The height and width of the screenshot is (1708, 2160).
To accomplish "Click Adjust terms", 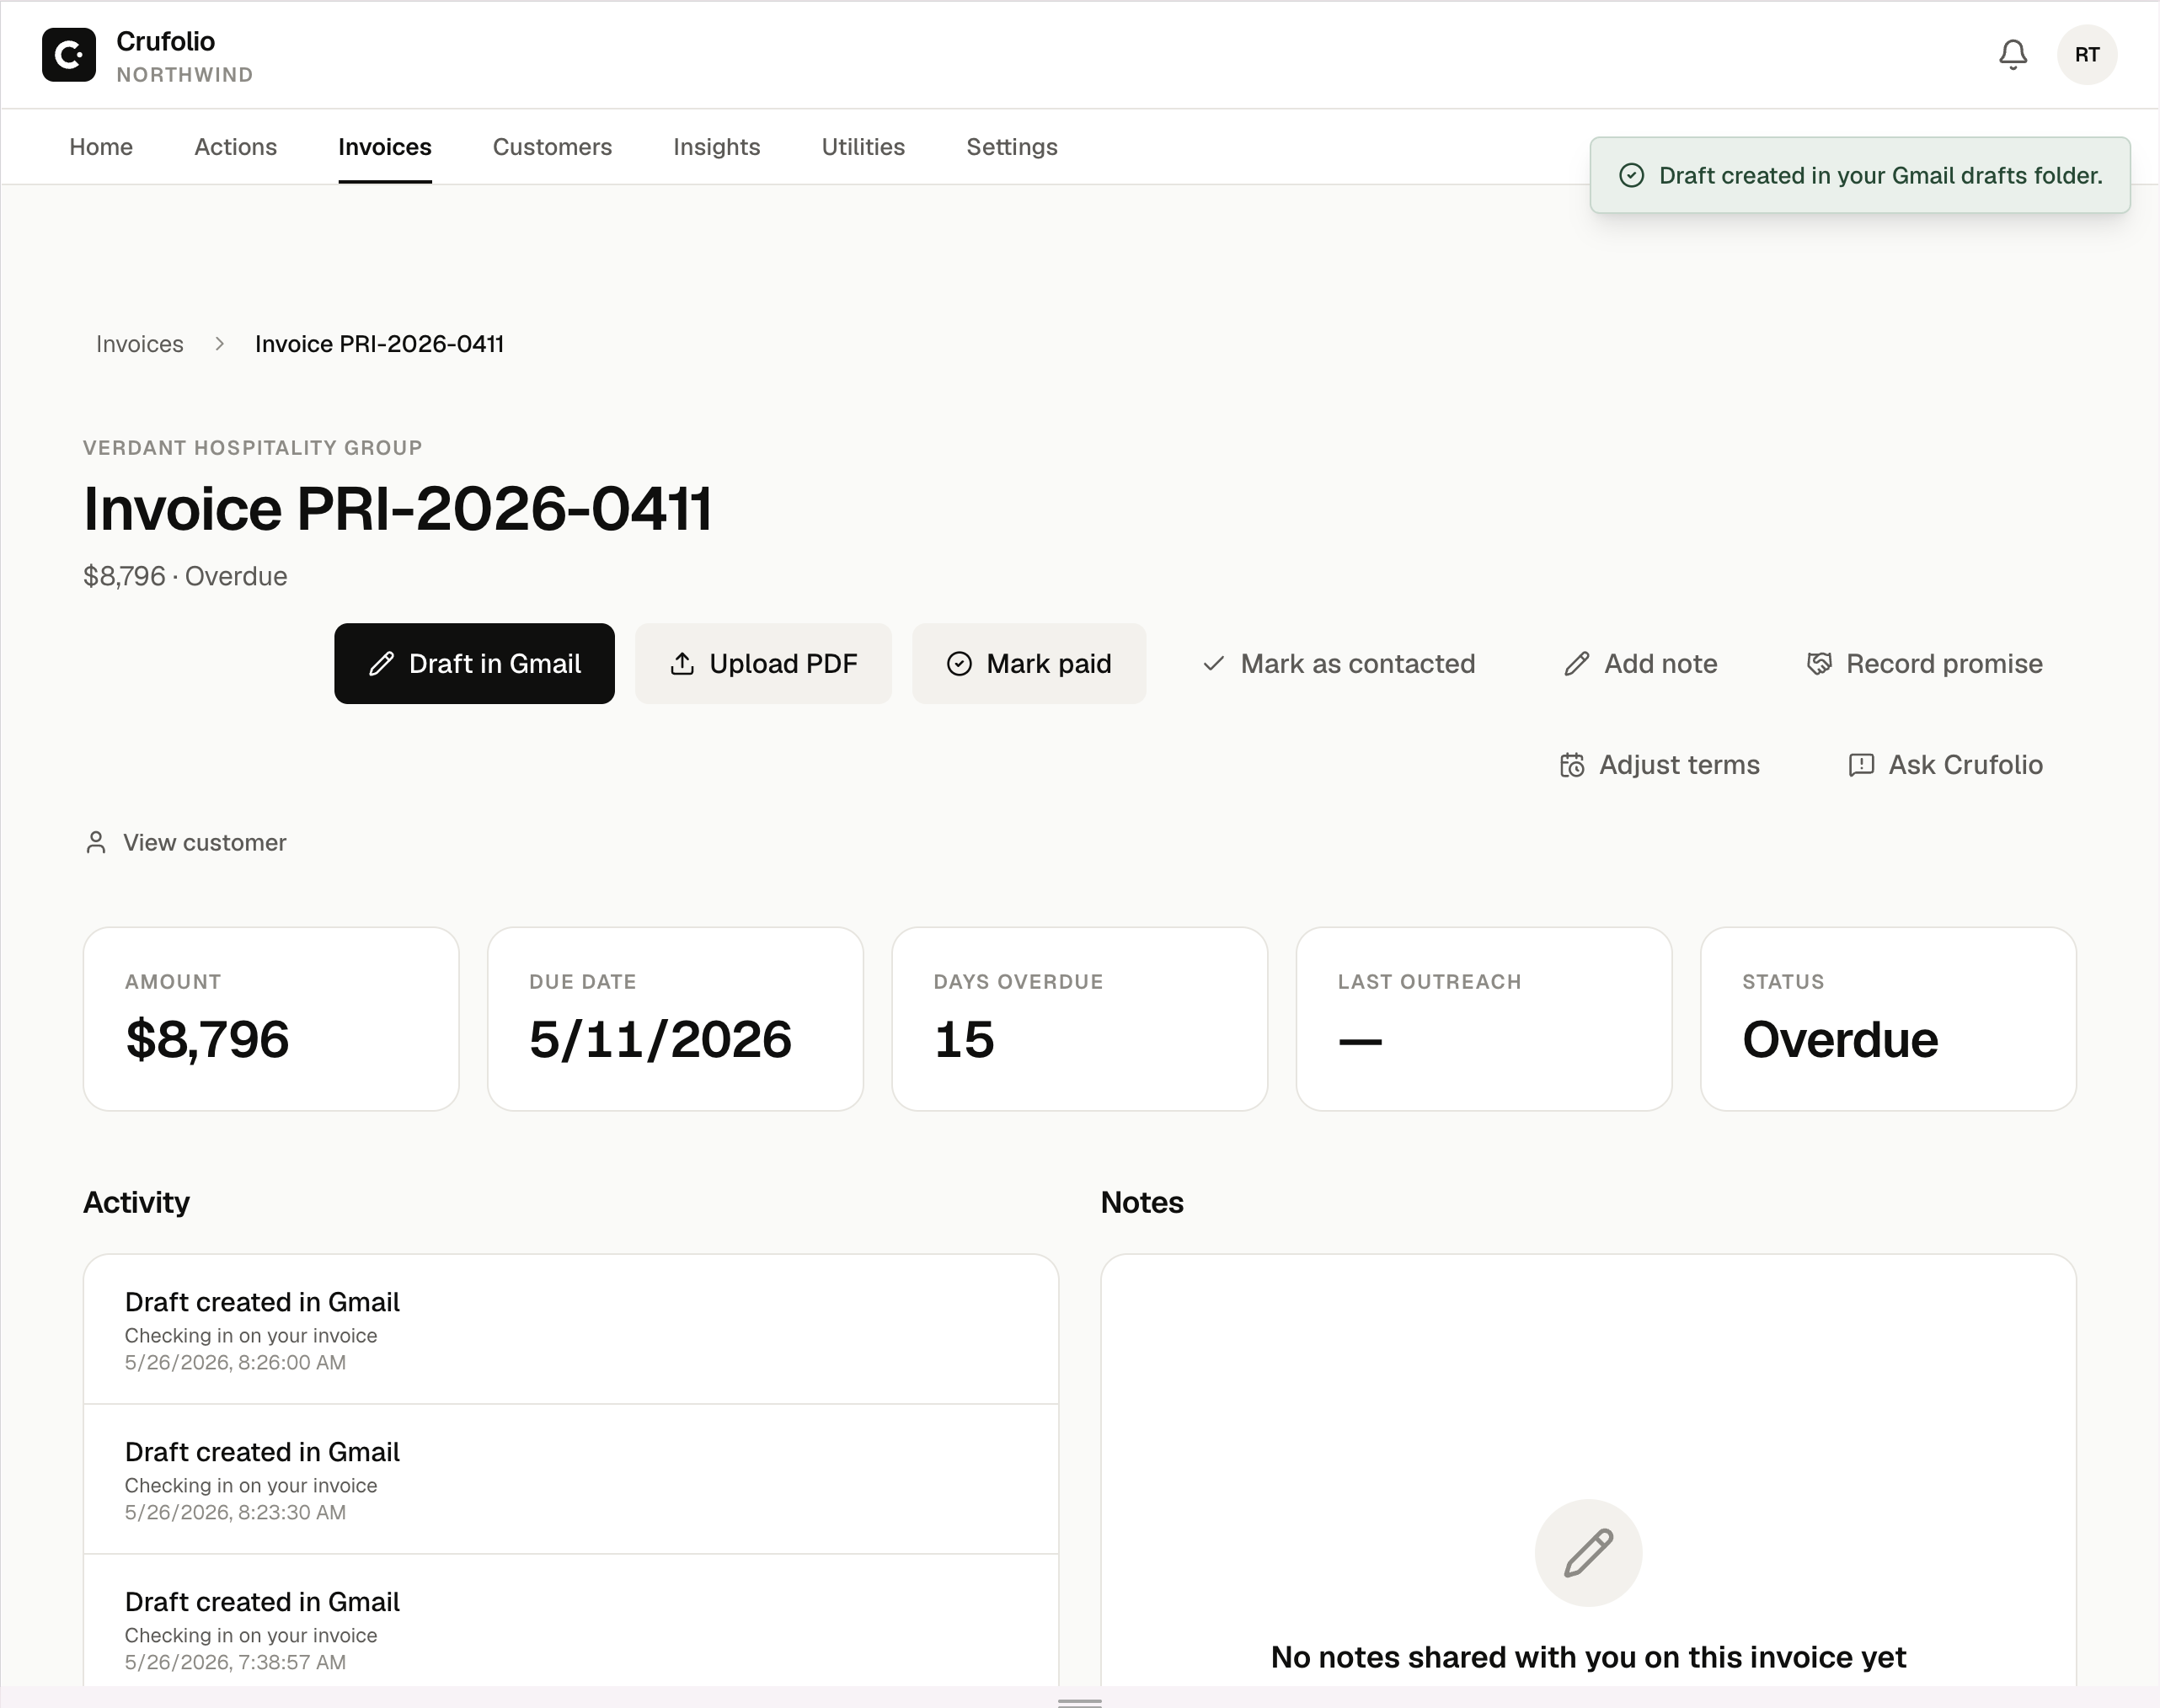I will point(1659,765).
